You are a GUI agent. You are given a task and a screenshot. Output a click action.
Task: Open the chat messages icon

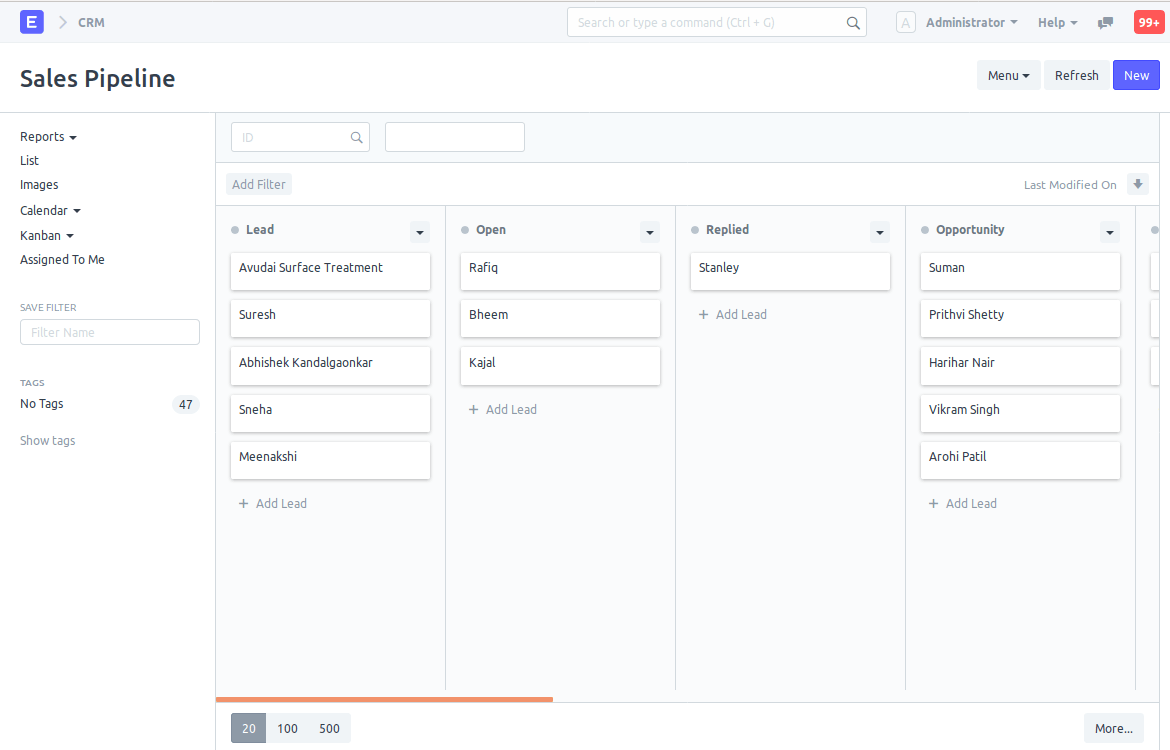click(1106, 23)
